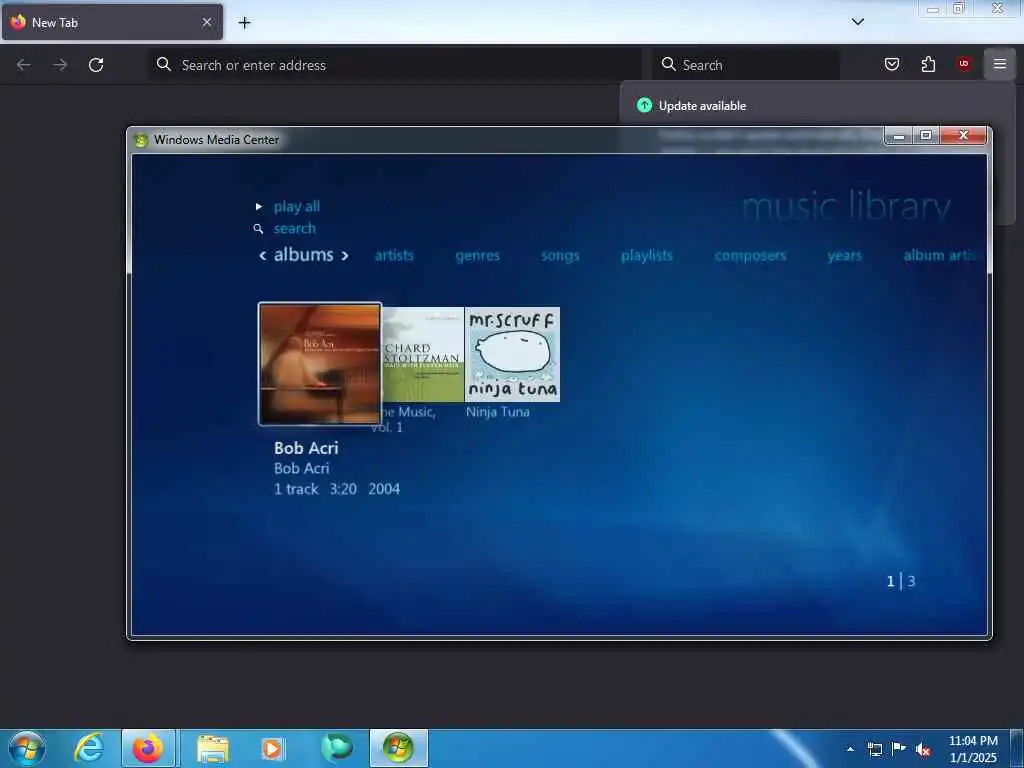
Task: Click the play all triangle icon
Action: click(259, 206)
